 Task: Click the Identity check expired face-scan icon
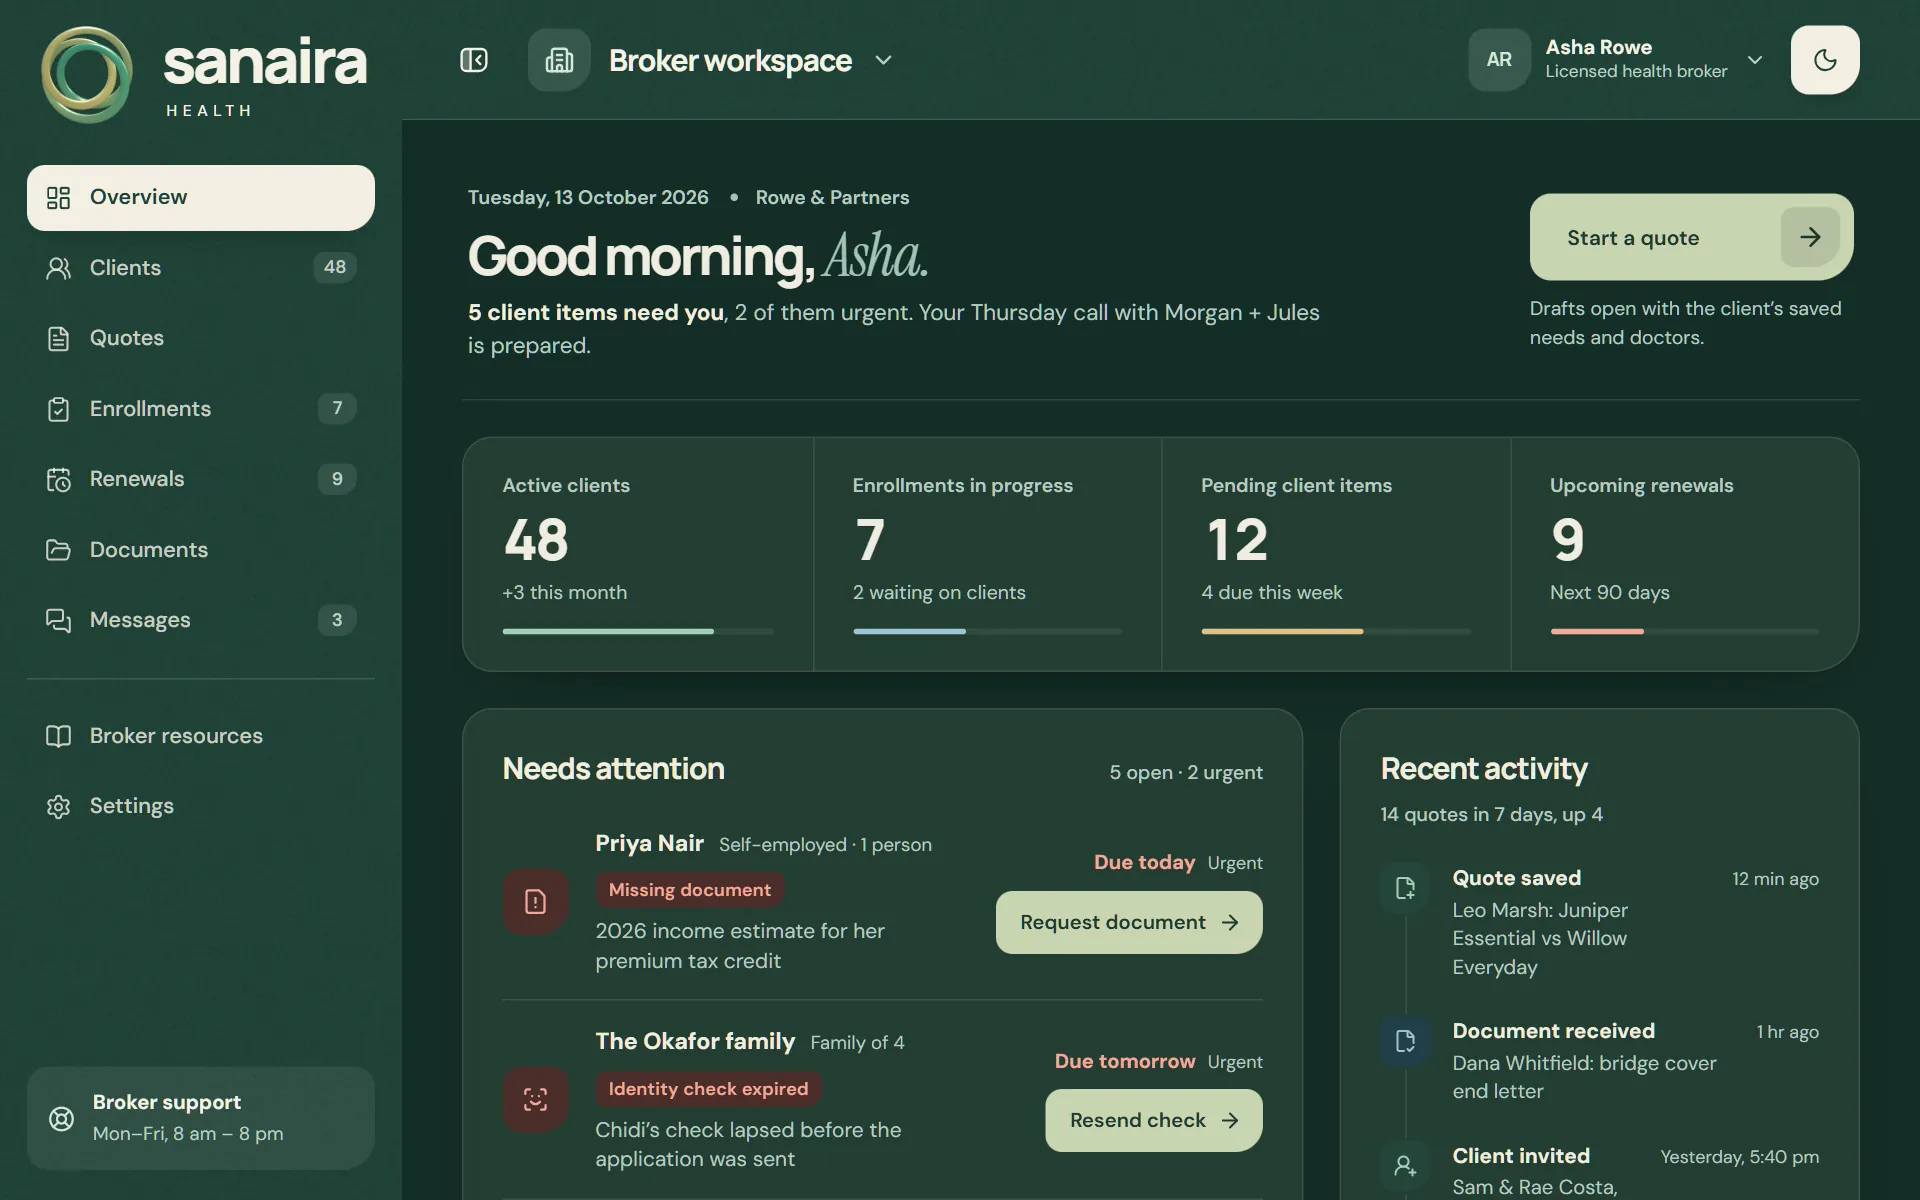[x=535, y=1100]
